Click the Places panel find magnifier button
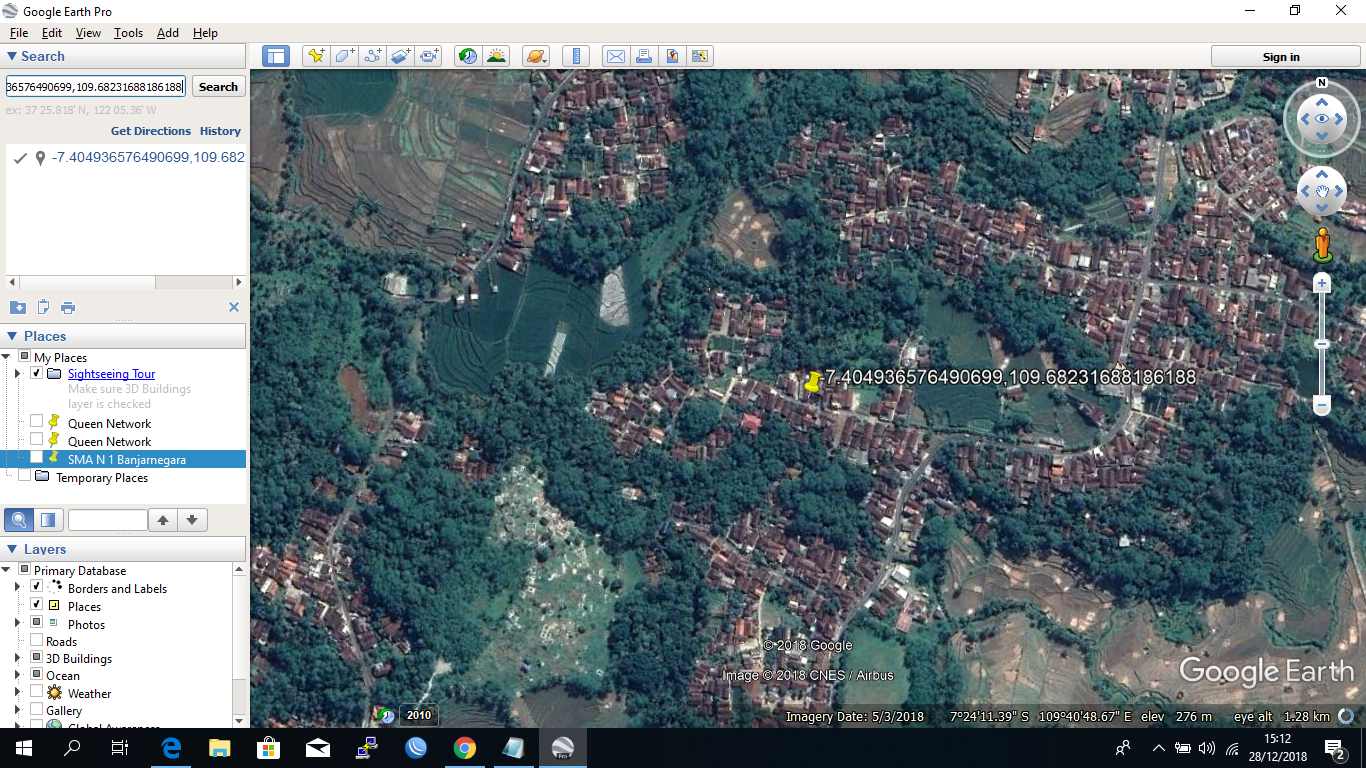 18,520
